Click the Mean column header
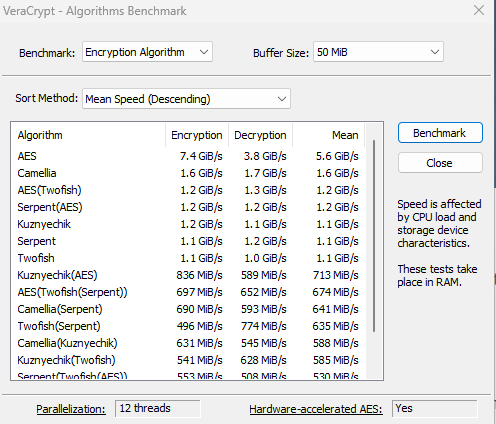 (328, 135)
